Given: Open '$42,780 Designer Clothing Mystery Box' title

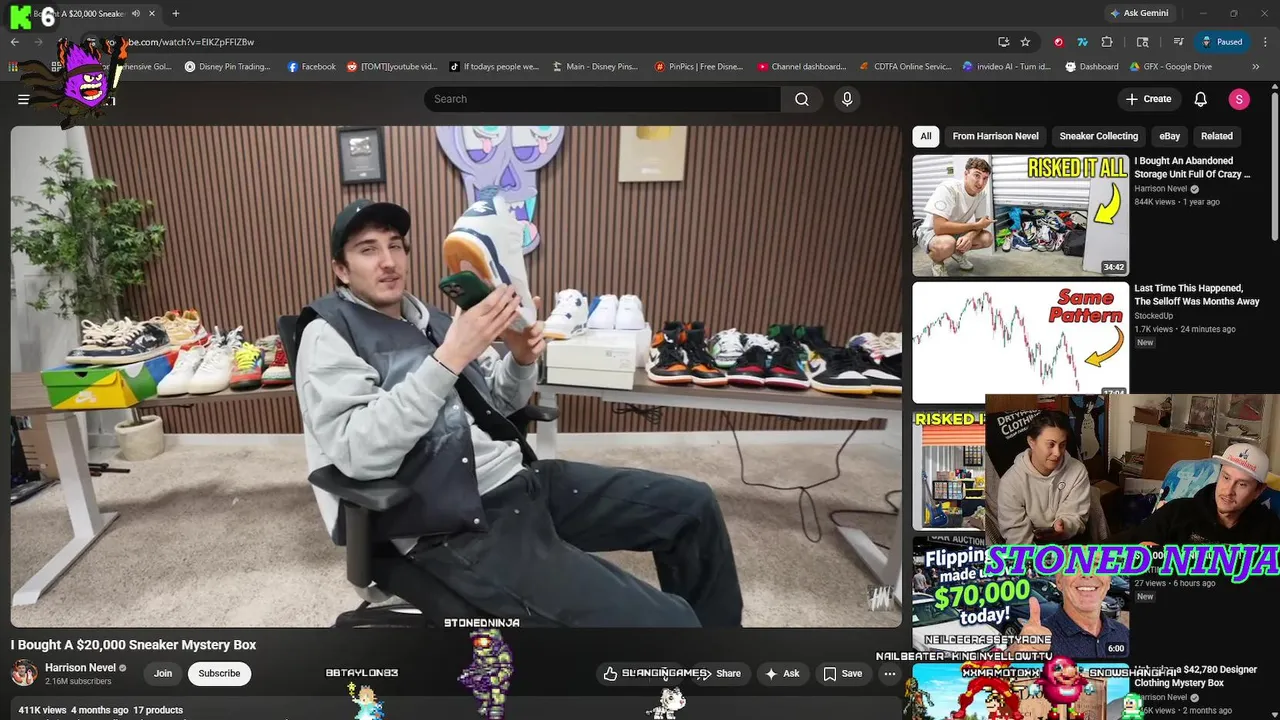Looking at the screenshot, I should click(1196, 676).
